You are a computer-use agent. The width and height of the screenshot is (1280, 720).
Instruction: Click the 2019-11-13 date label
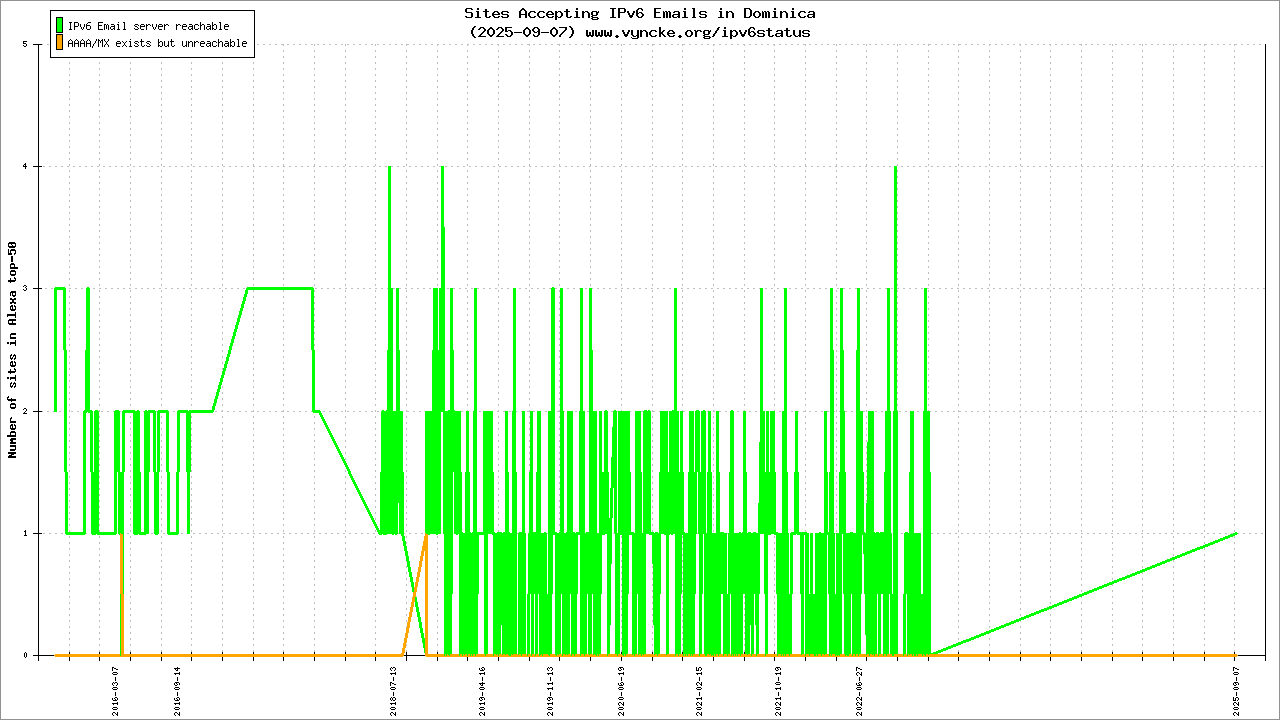coord(551,691)
